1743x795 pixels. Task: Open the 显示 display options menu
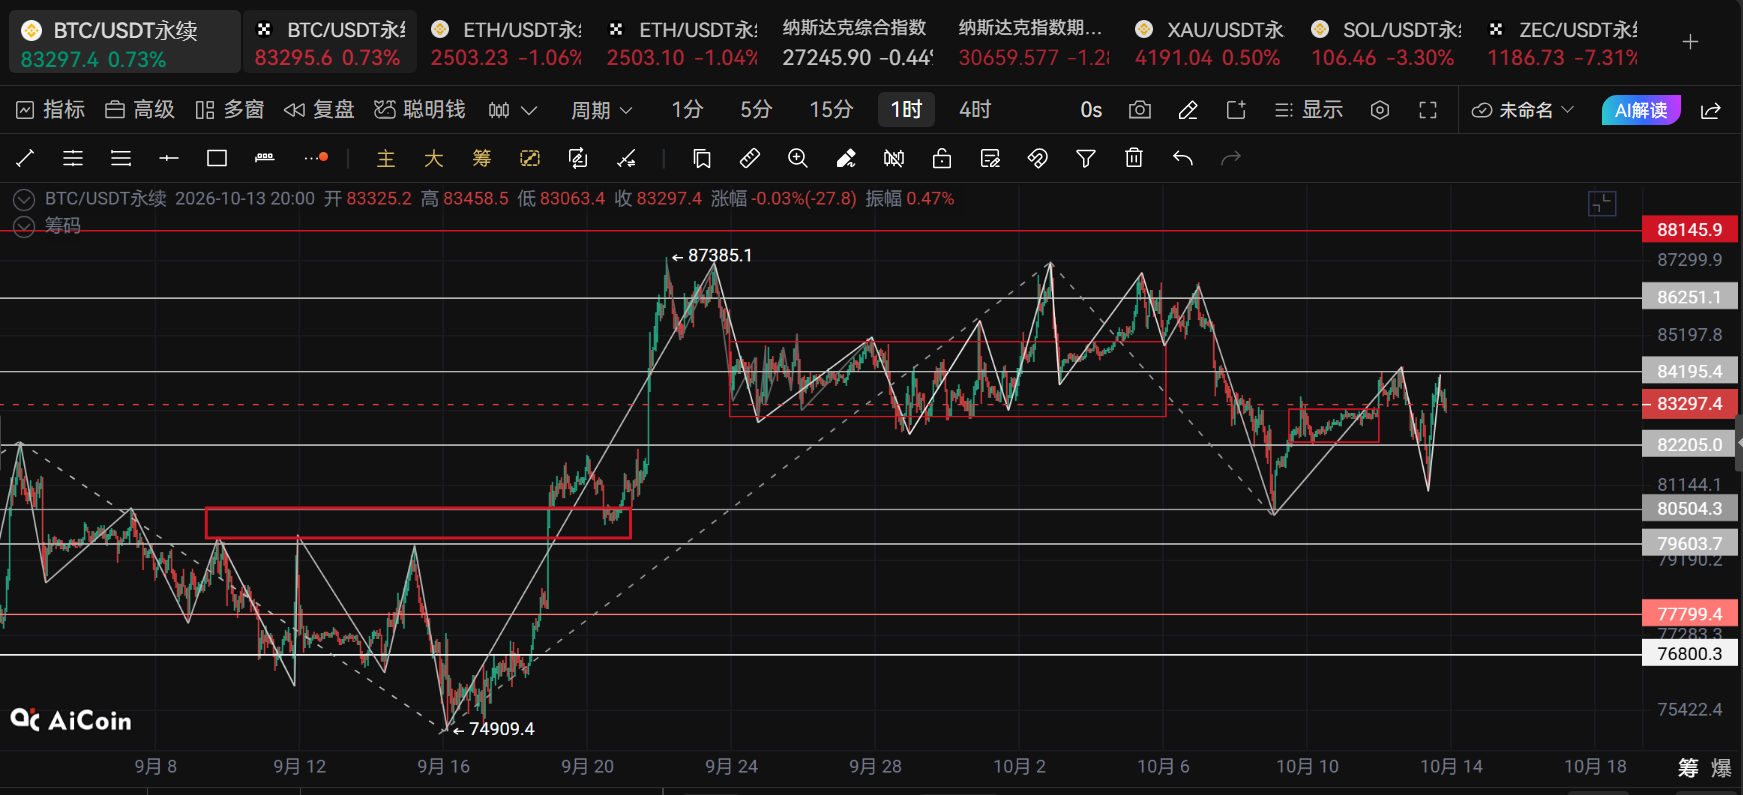1308,110
